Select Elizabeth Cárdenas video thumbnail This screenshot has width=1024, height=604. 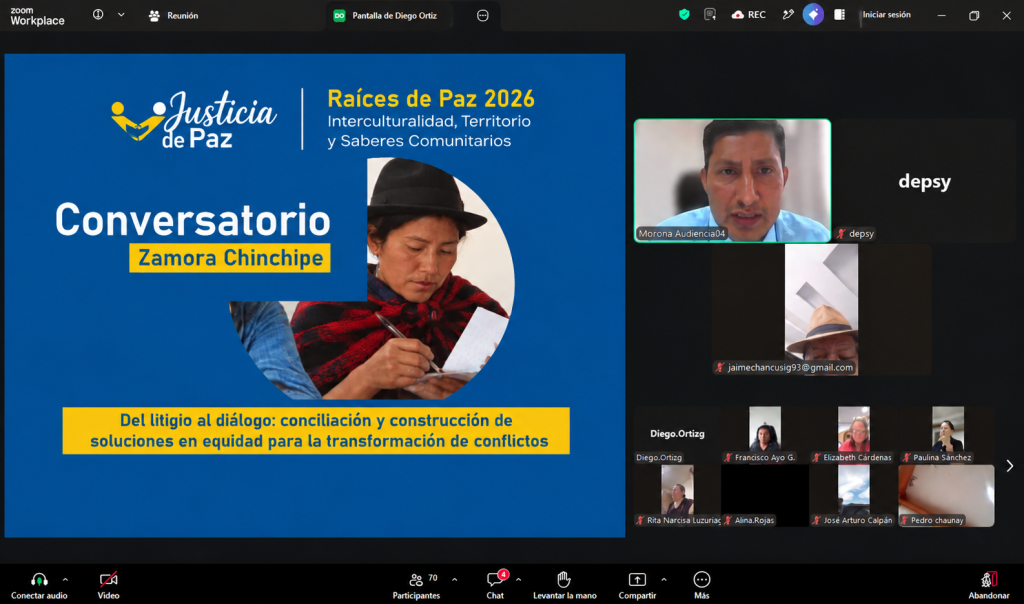pos(854,434)
